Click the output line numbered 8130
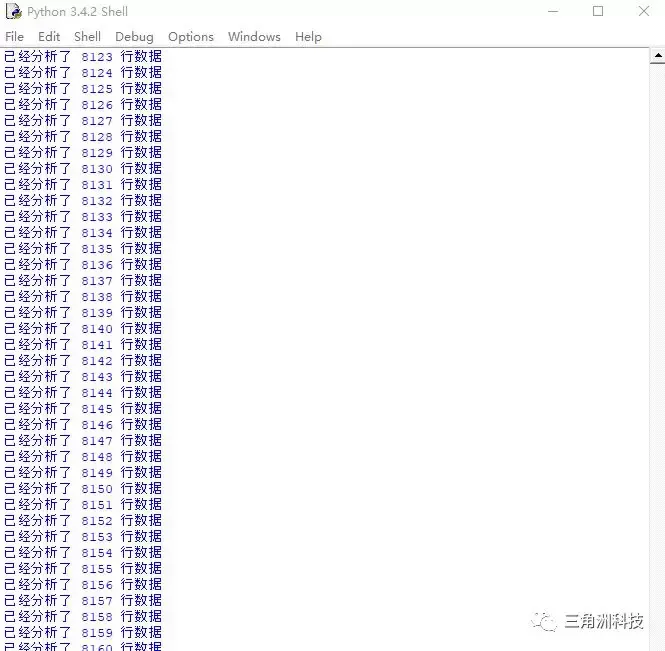 (x=83, y=168)
